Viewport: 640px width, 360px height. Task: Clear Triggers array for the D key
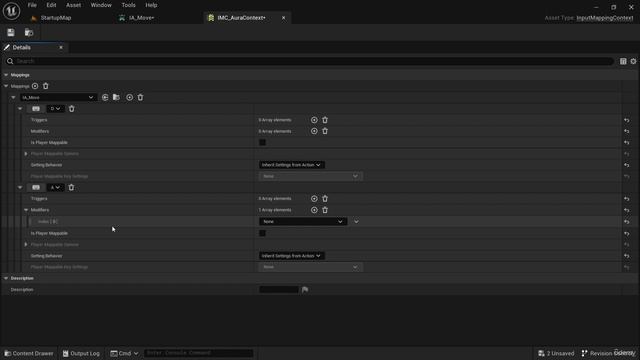[x=325, y=120]
